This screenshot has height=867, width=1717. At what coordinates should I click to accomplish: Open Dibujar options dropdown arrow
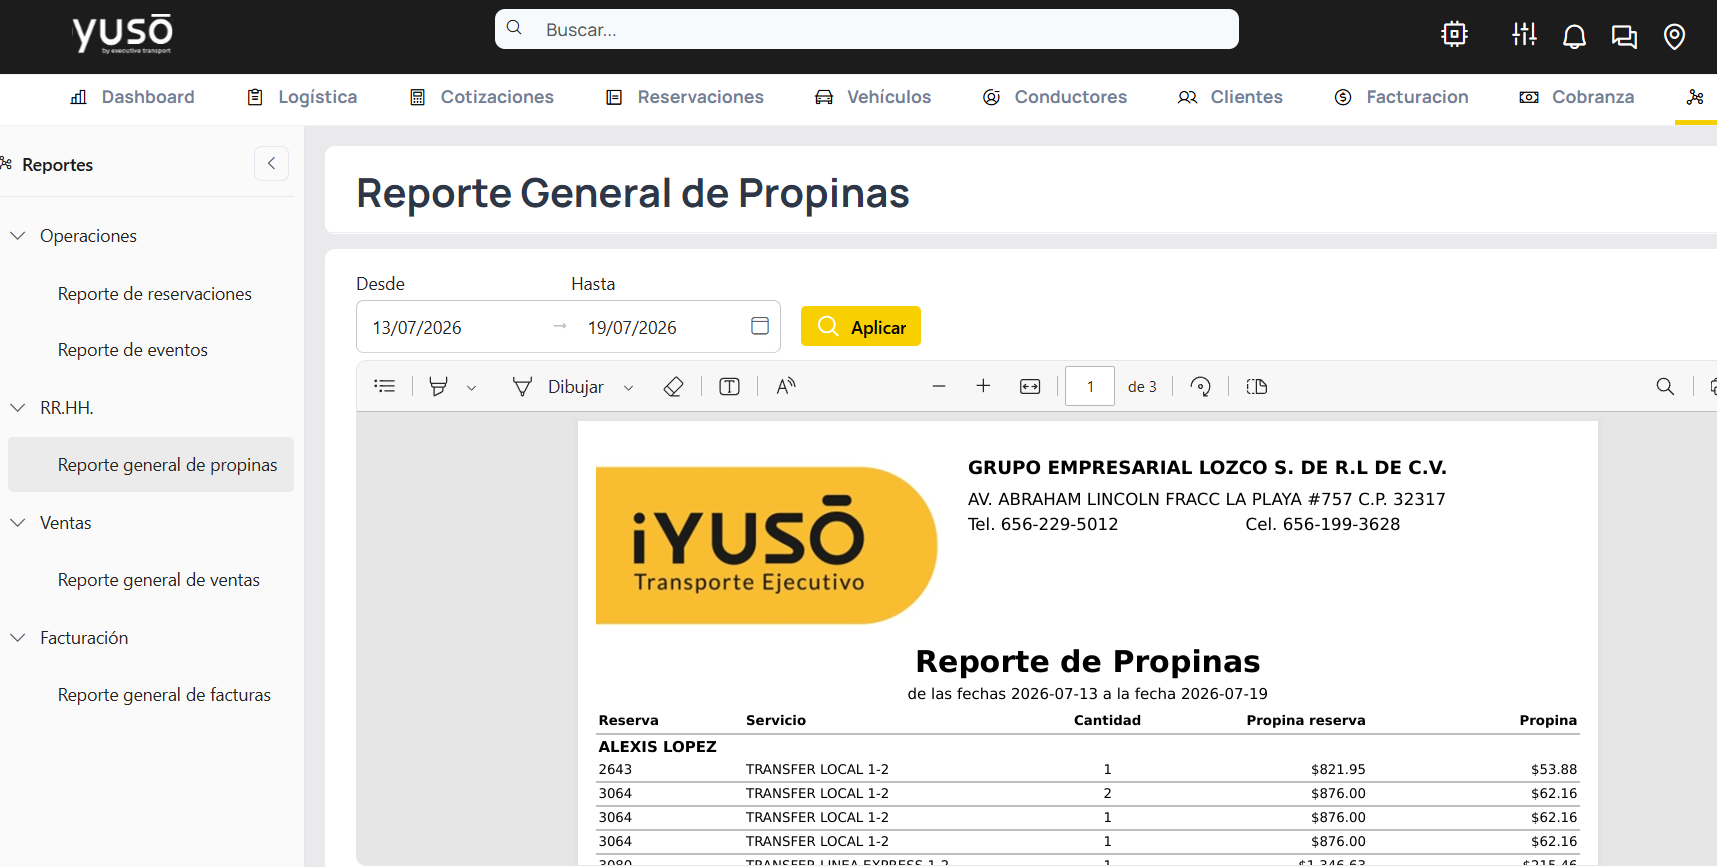pyautogui.click(x=629, y=388)
